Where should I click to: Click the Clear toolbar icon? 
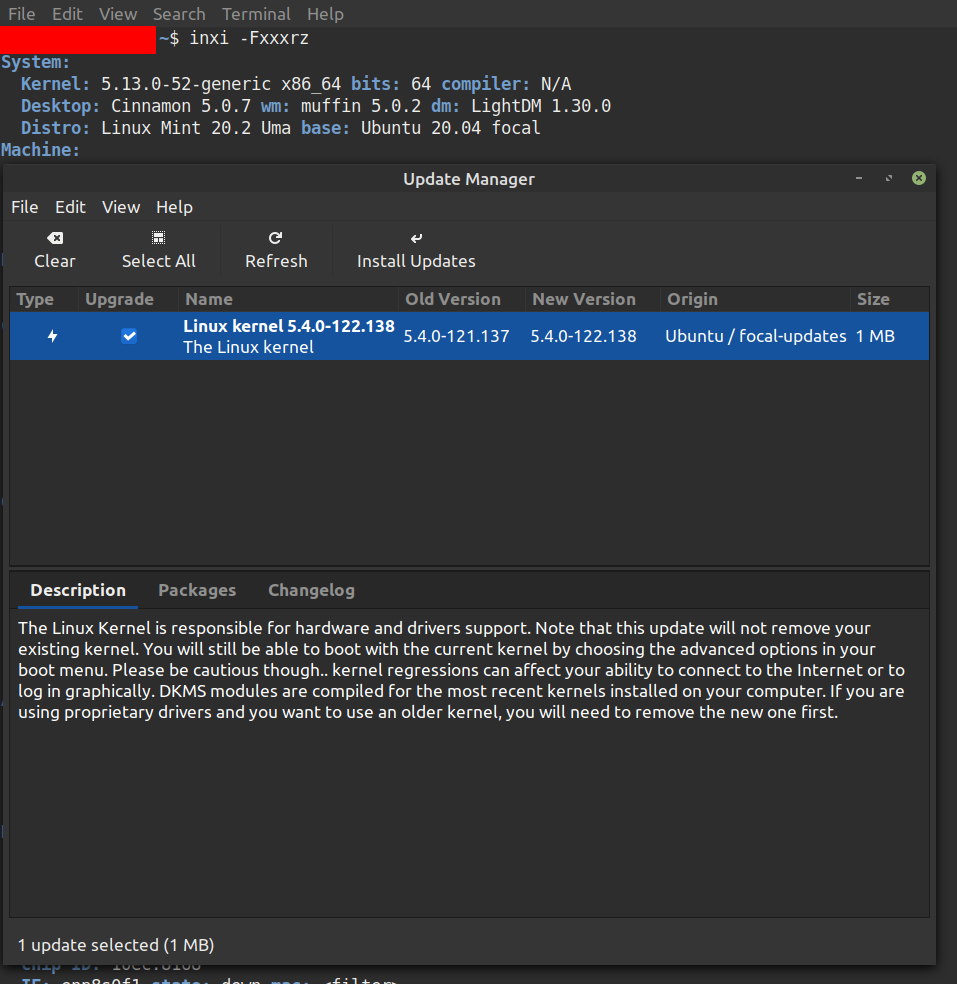[55, 238]
